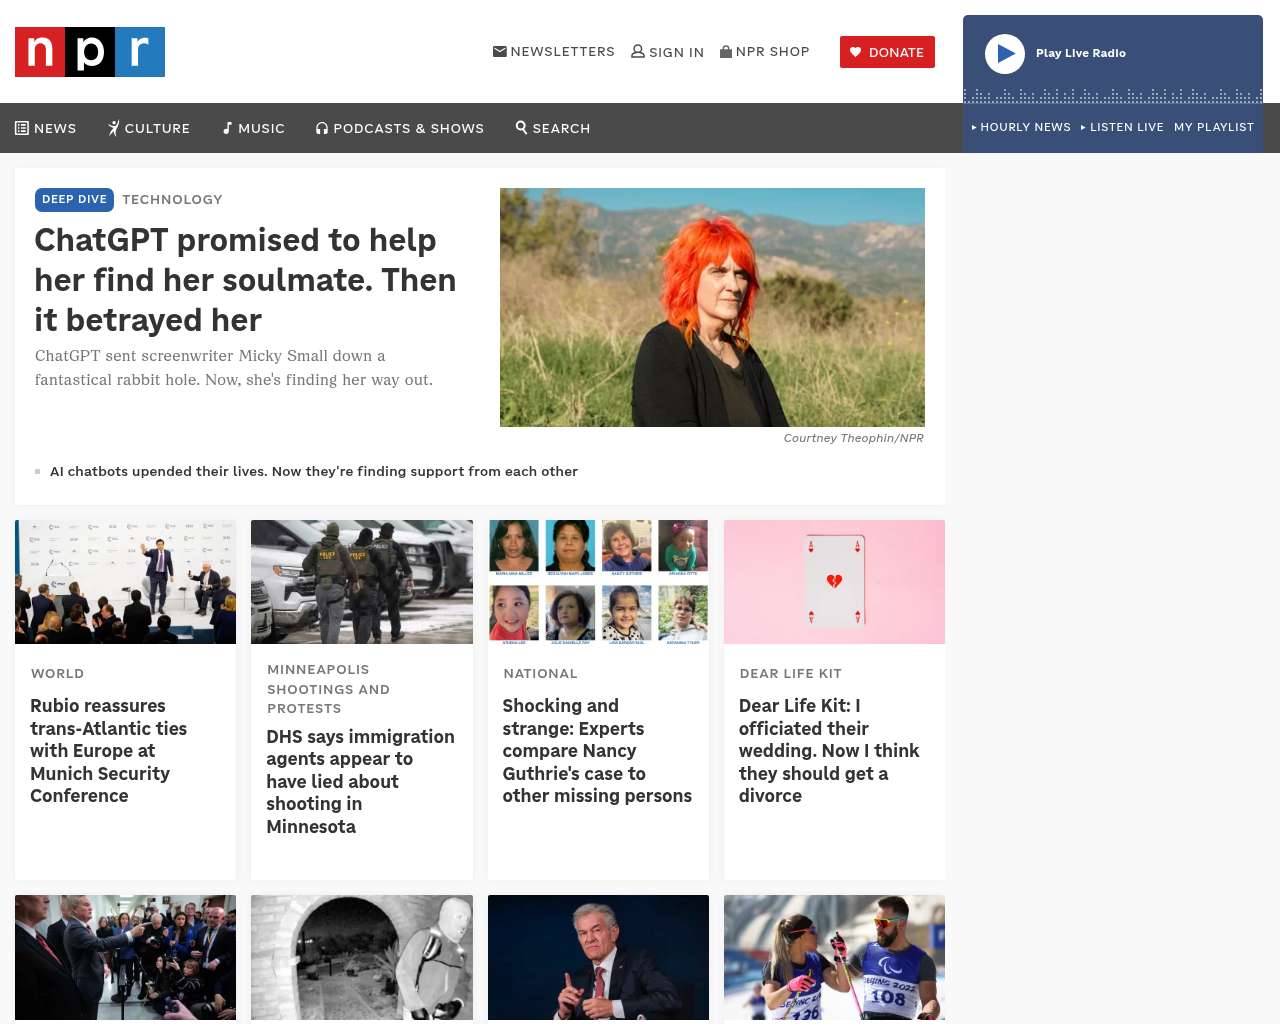1280x1024 pixels.
Task: Click the World category label
Action: point(57,673)
